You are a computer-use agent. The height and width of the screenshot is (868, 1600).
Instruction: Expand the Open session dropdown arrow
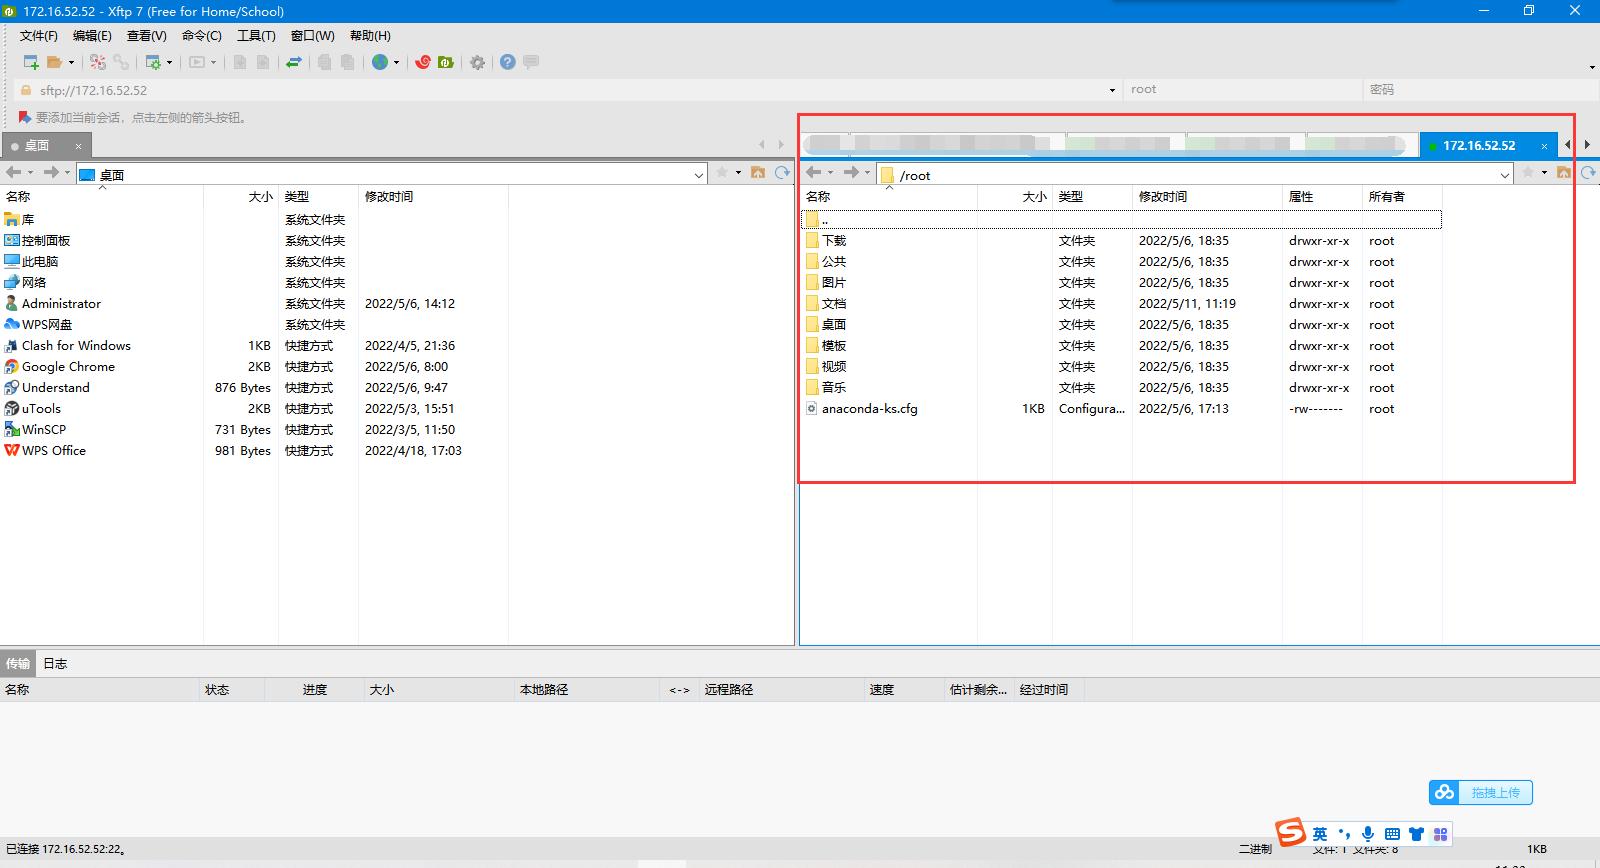point(71,63)
